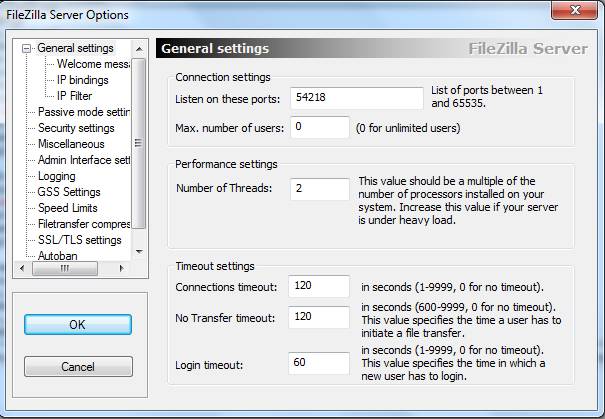Click the Cancel button
This screenshot has height=419, width=605.
(78, 366)
